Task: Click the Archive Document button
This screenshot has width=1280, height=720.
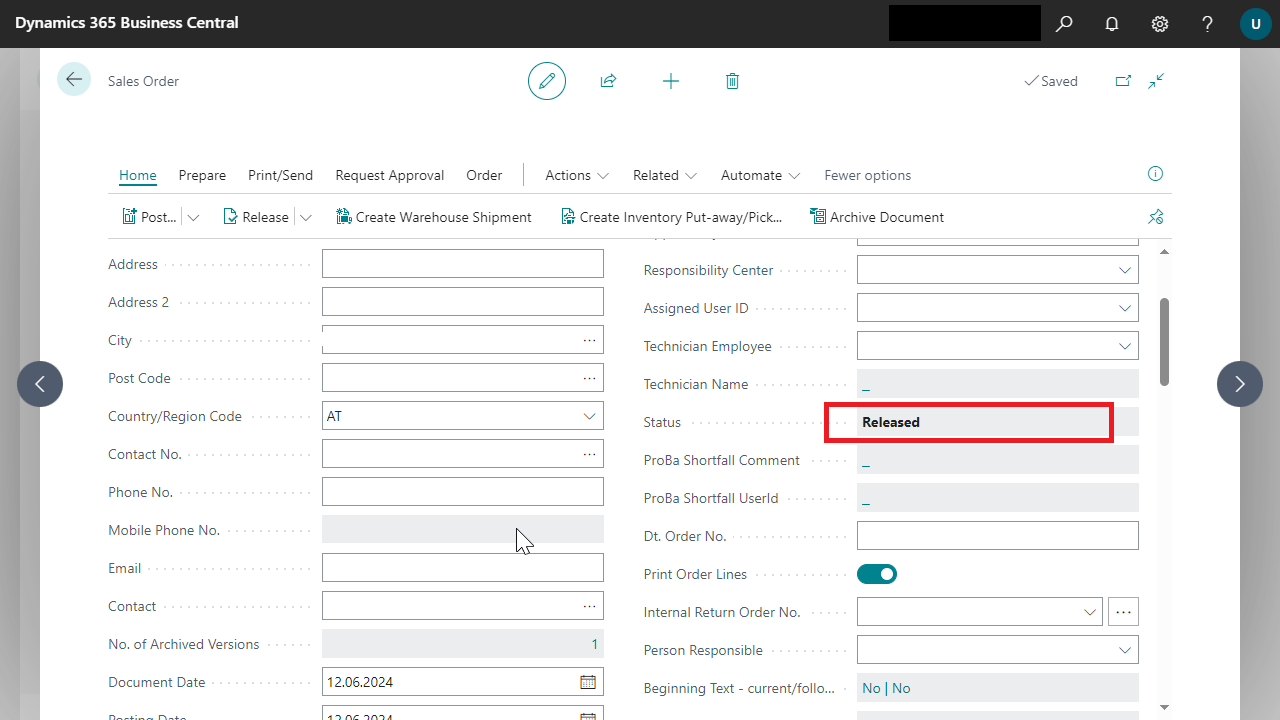Action: click(877, 217)
